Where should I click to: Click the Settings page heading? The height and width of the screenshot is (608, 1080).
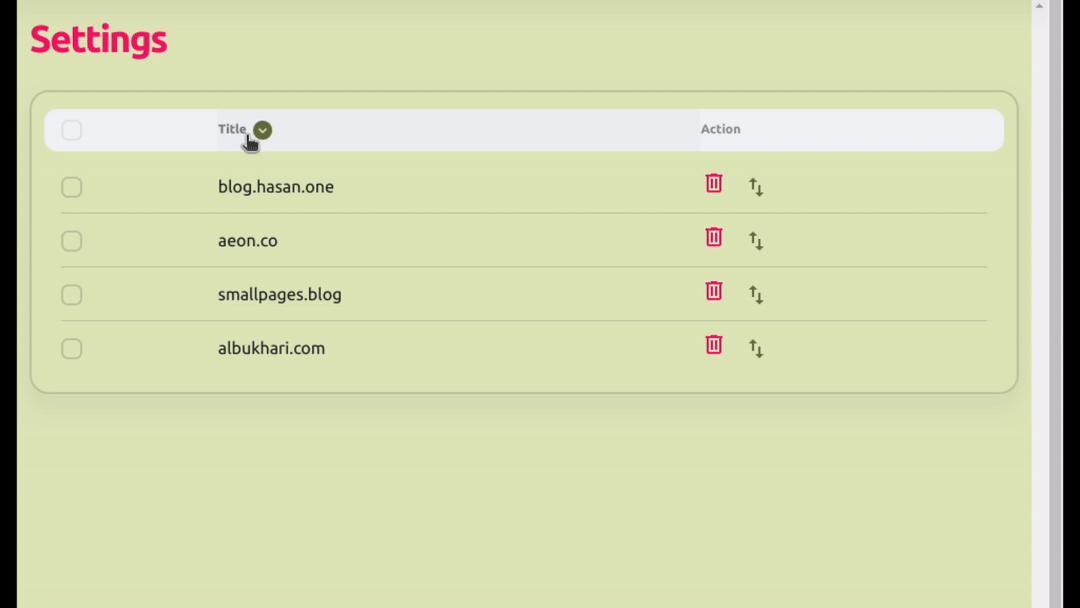pos(98,40)
